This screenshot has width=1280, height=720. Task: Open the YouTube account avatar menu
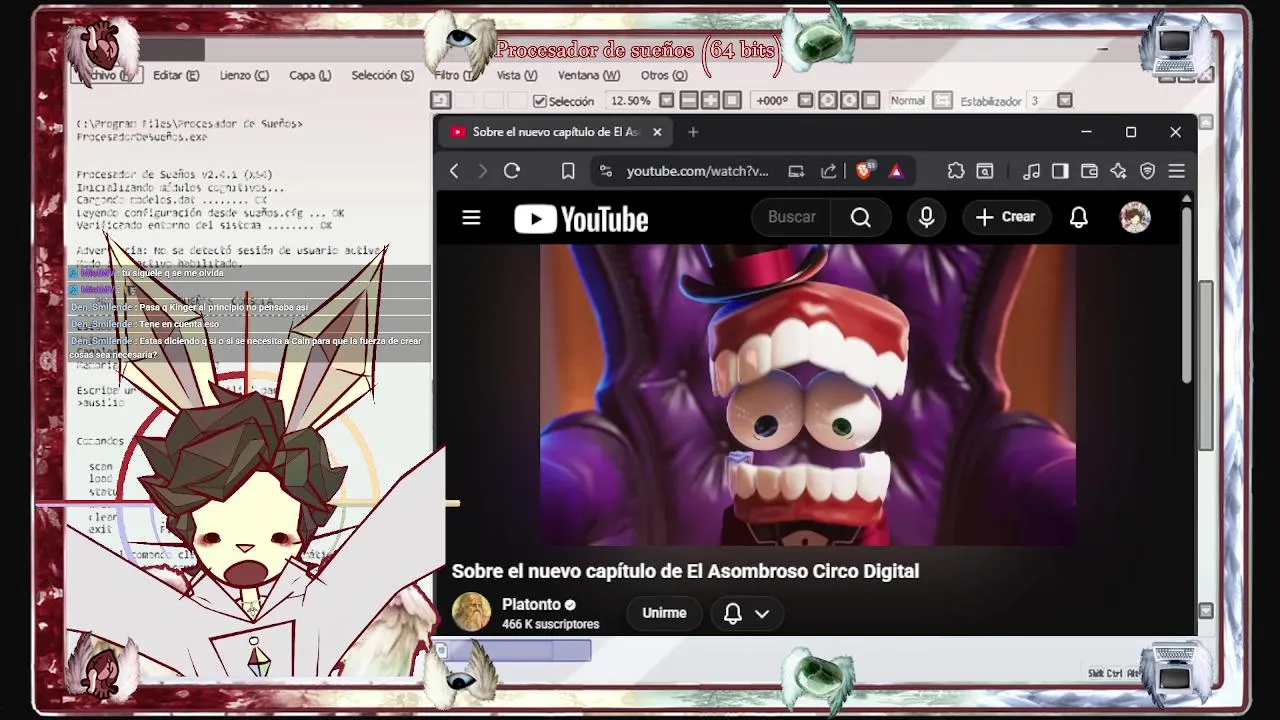pos(1135,217)
